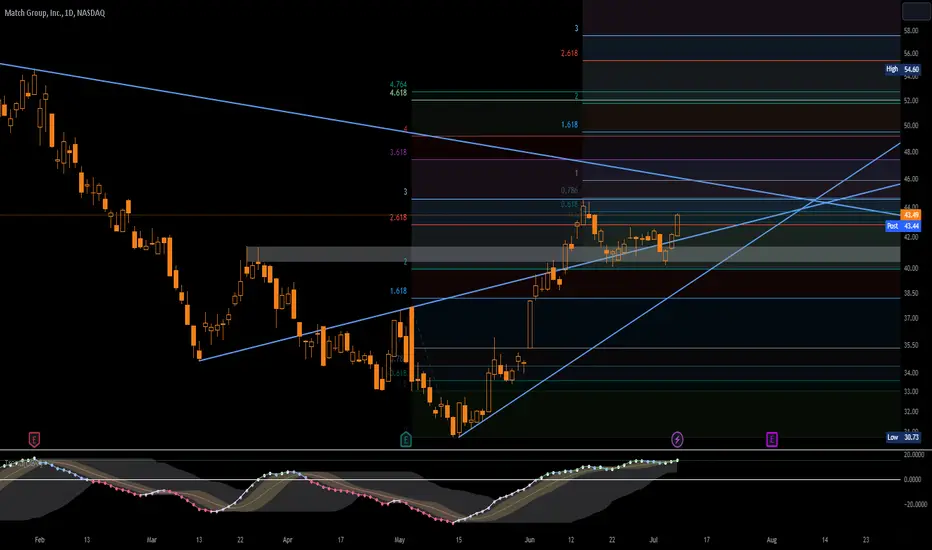Click the -20.0000 indicator scale value
932x550 pixels.
tap(915, 504)
